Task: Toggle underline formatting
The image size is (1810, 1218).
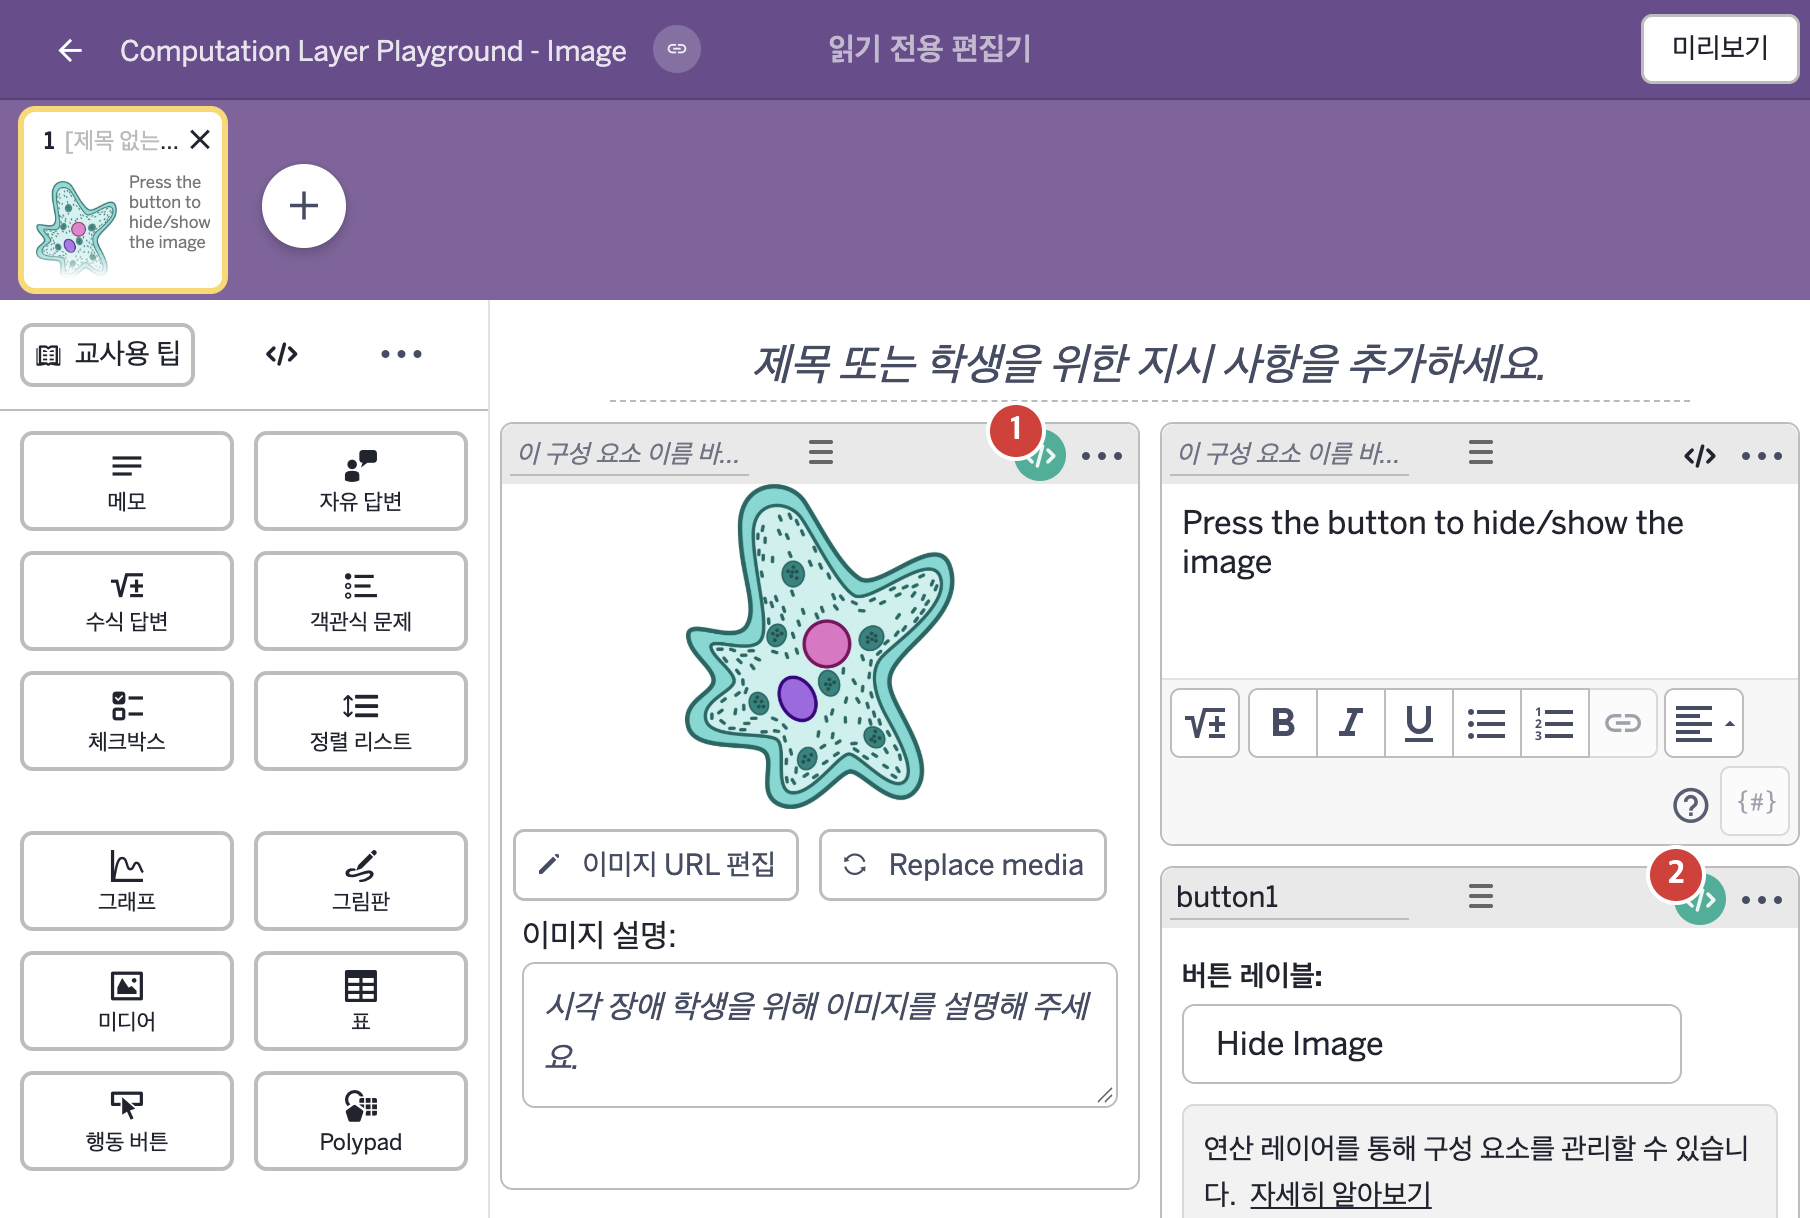Action: tap(1419, 723)
